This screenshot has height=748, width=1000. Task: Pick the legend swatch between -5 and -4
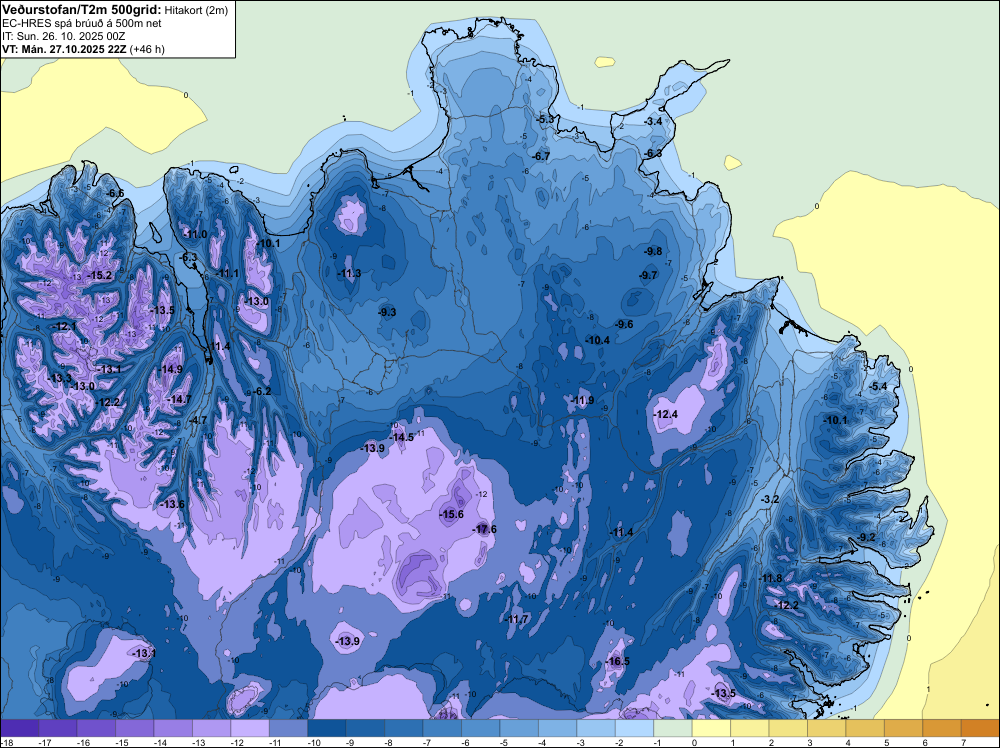point(519,728)
